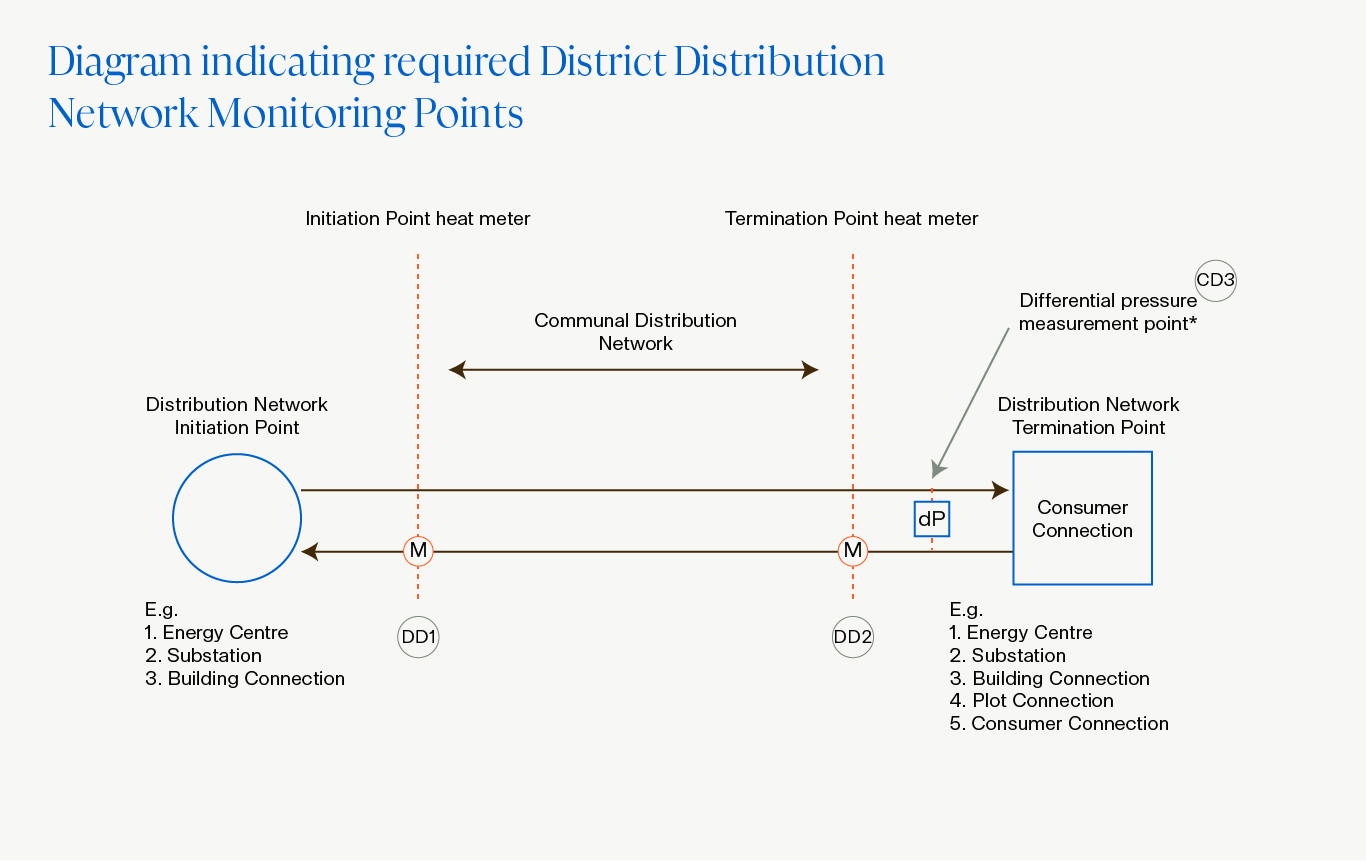Image resolution: width=1366 pixels, height=861 pixels.
Task: Click the return arrowhead pointing at blue circle
Action: coord(311,550)
